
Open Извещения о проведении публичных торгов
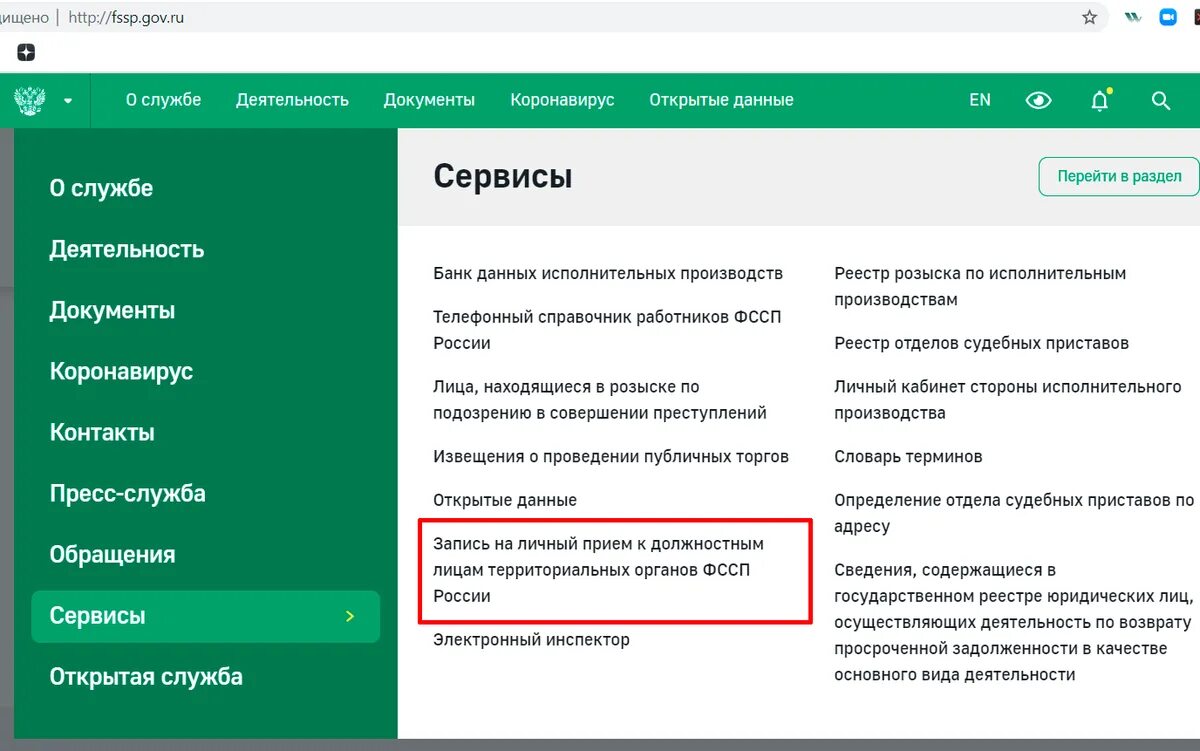611,456
